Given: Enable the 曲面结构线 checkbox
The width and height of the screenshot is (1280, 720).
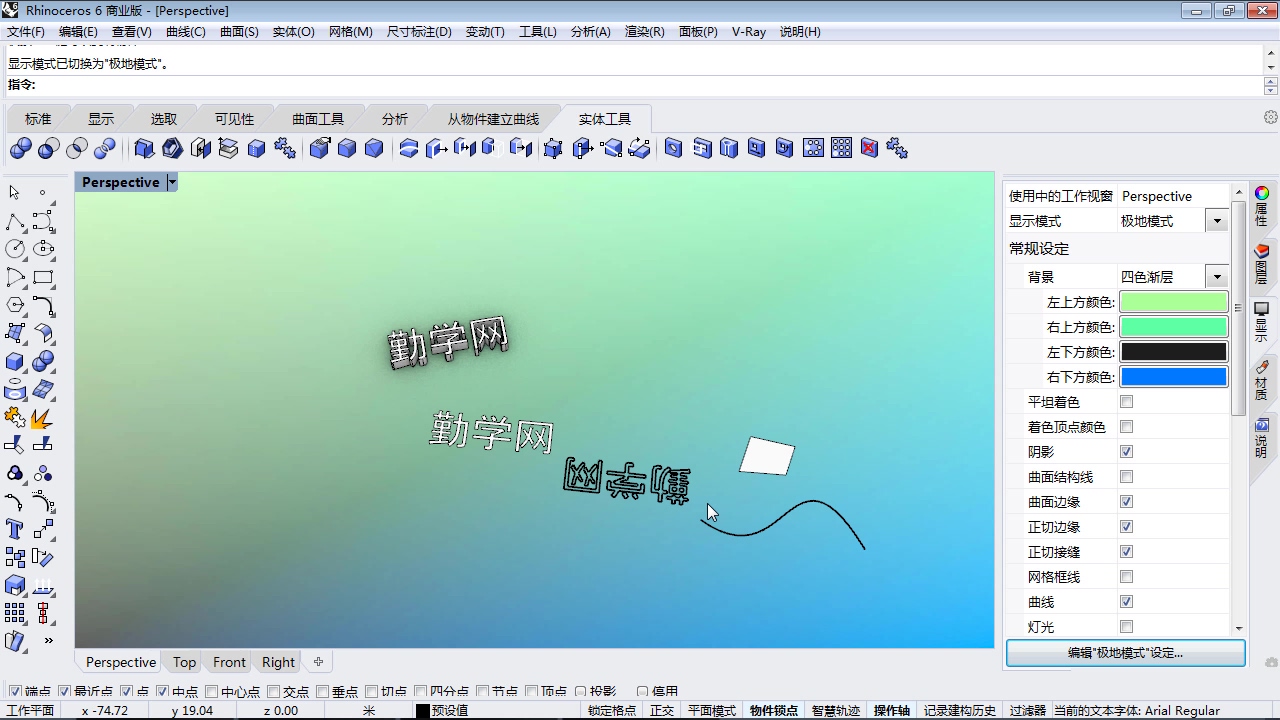Looking at the screenshot, I should pyautogui.click(x=1127, y=477).
